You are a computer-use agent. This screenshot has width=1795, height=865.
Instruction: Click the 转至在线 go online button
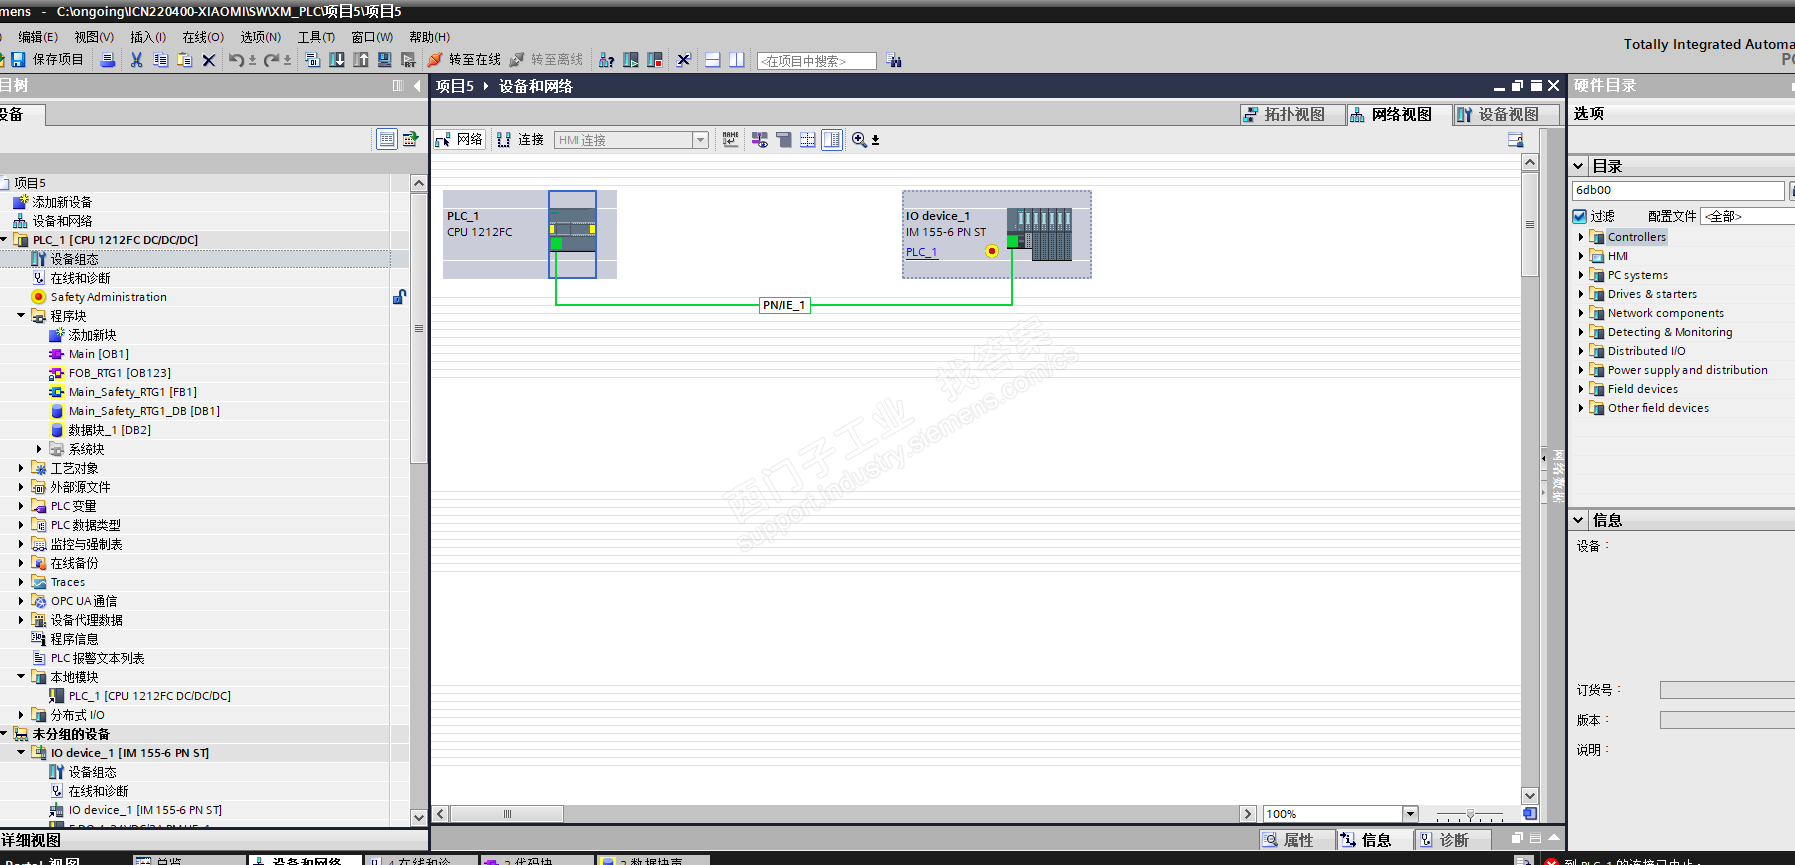464,60
